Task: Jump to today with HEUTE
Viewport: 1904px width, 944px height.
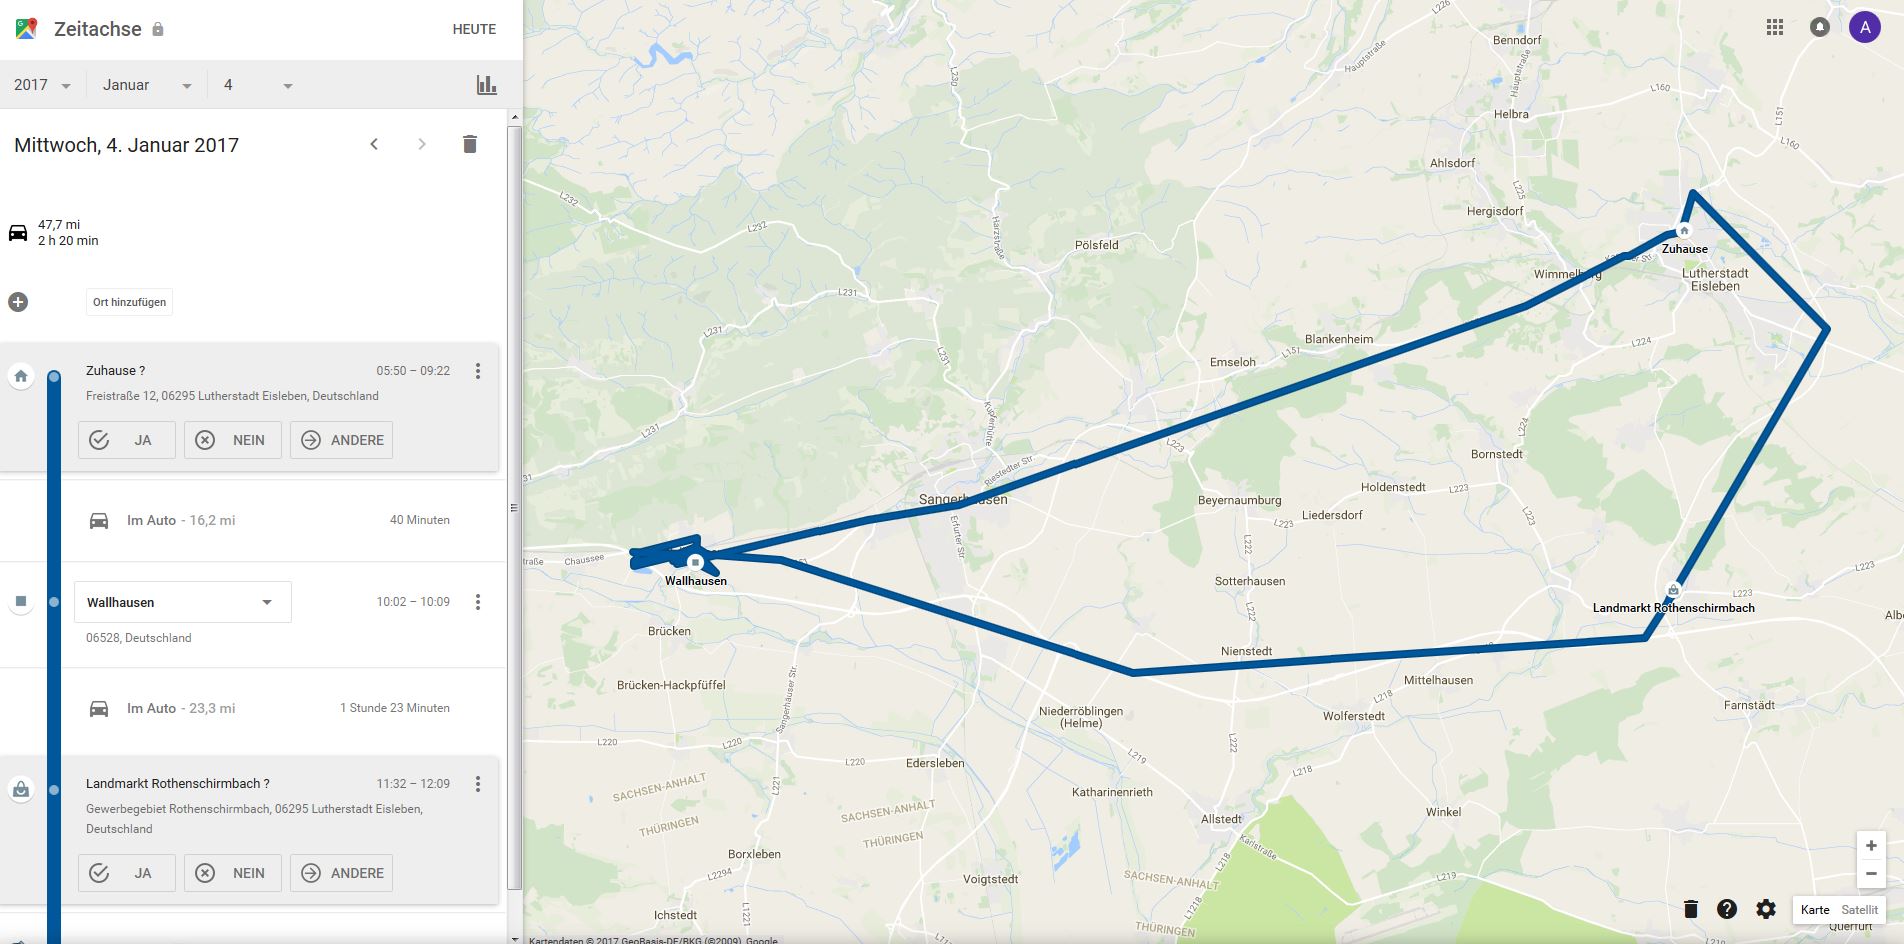Action: tap(474, 29)
